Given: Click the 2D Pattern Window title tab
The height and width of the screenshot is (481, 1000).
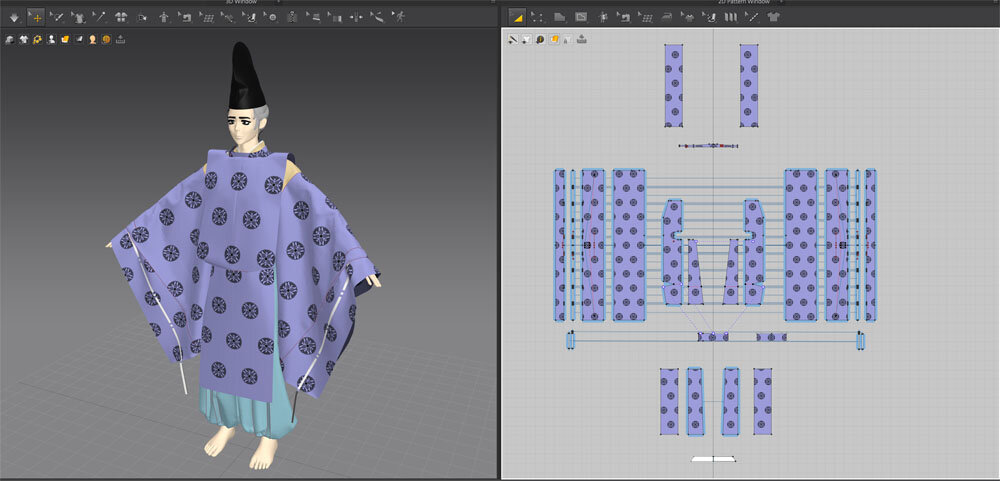Looking at the screenshot, I should coord(744,3).
